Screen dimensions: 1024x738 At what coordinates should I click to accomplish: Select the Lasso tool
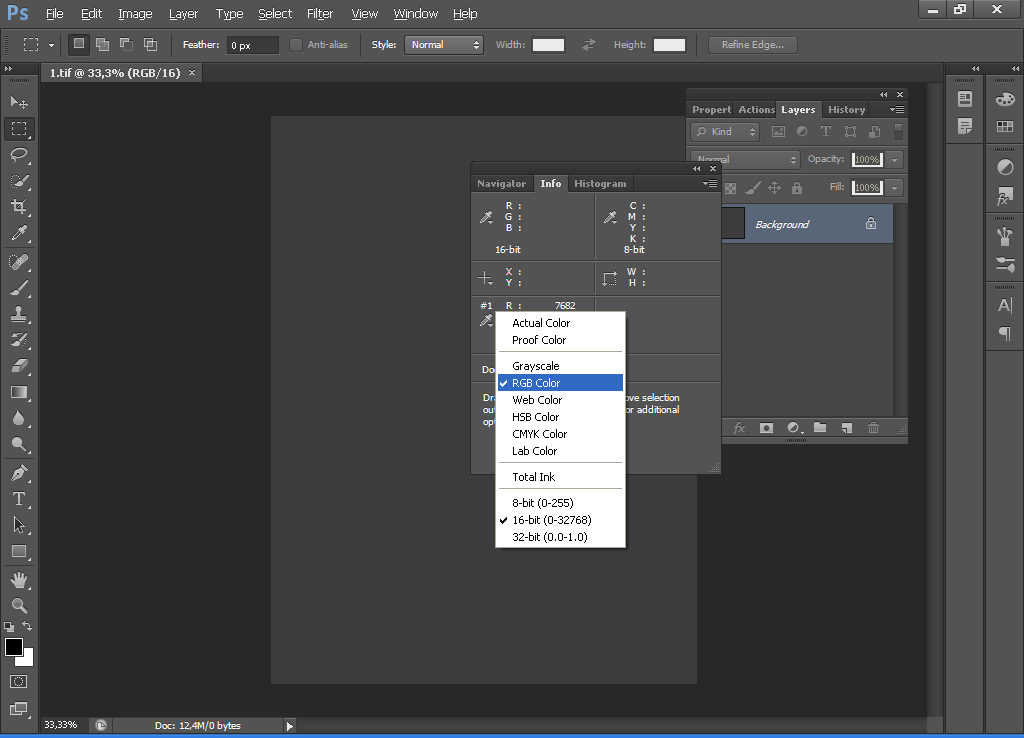click(x=19, y=154)
